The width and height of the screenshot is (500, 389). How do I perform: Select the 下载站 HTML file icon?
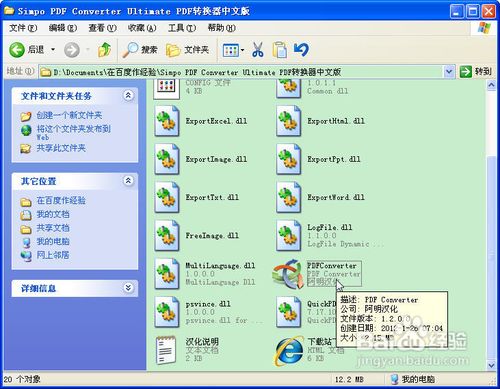tap(289, 351)
